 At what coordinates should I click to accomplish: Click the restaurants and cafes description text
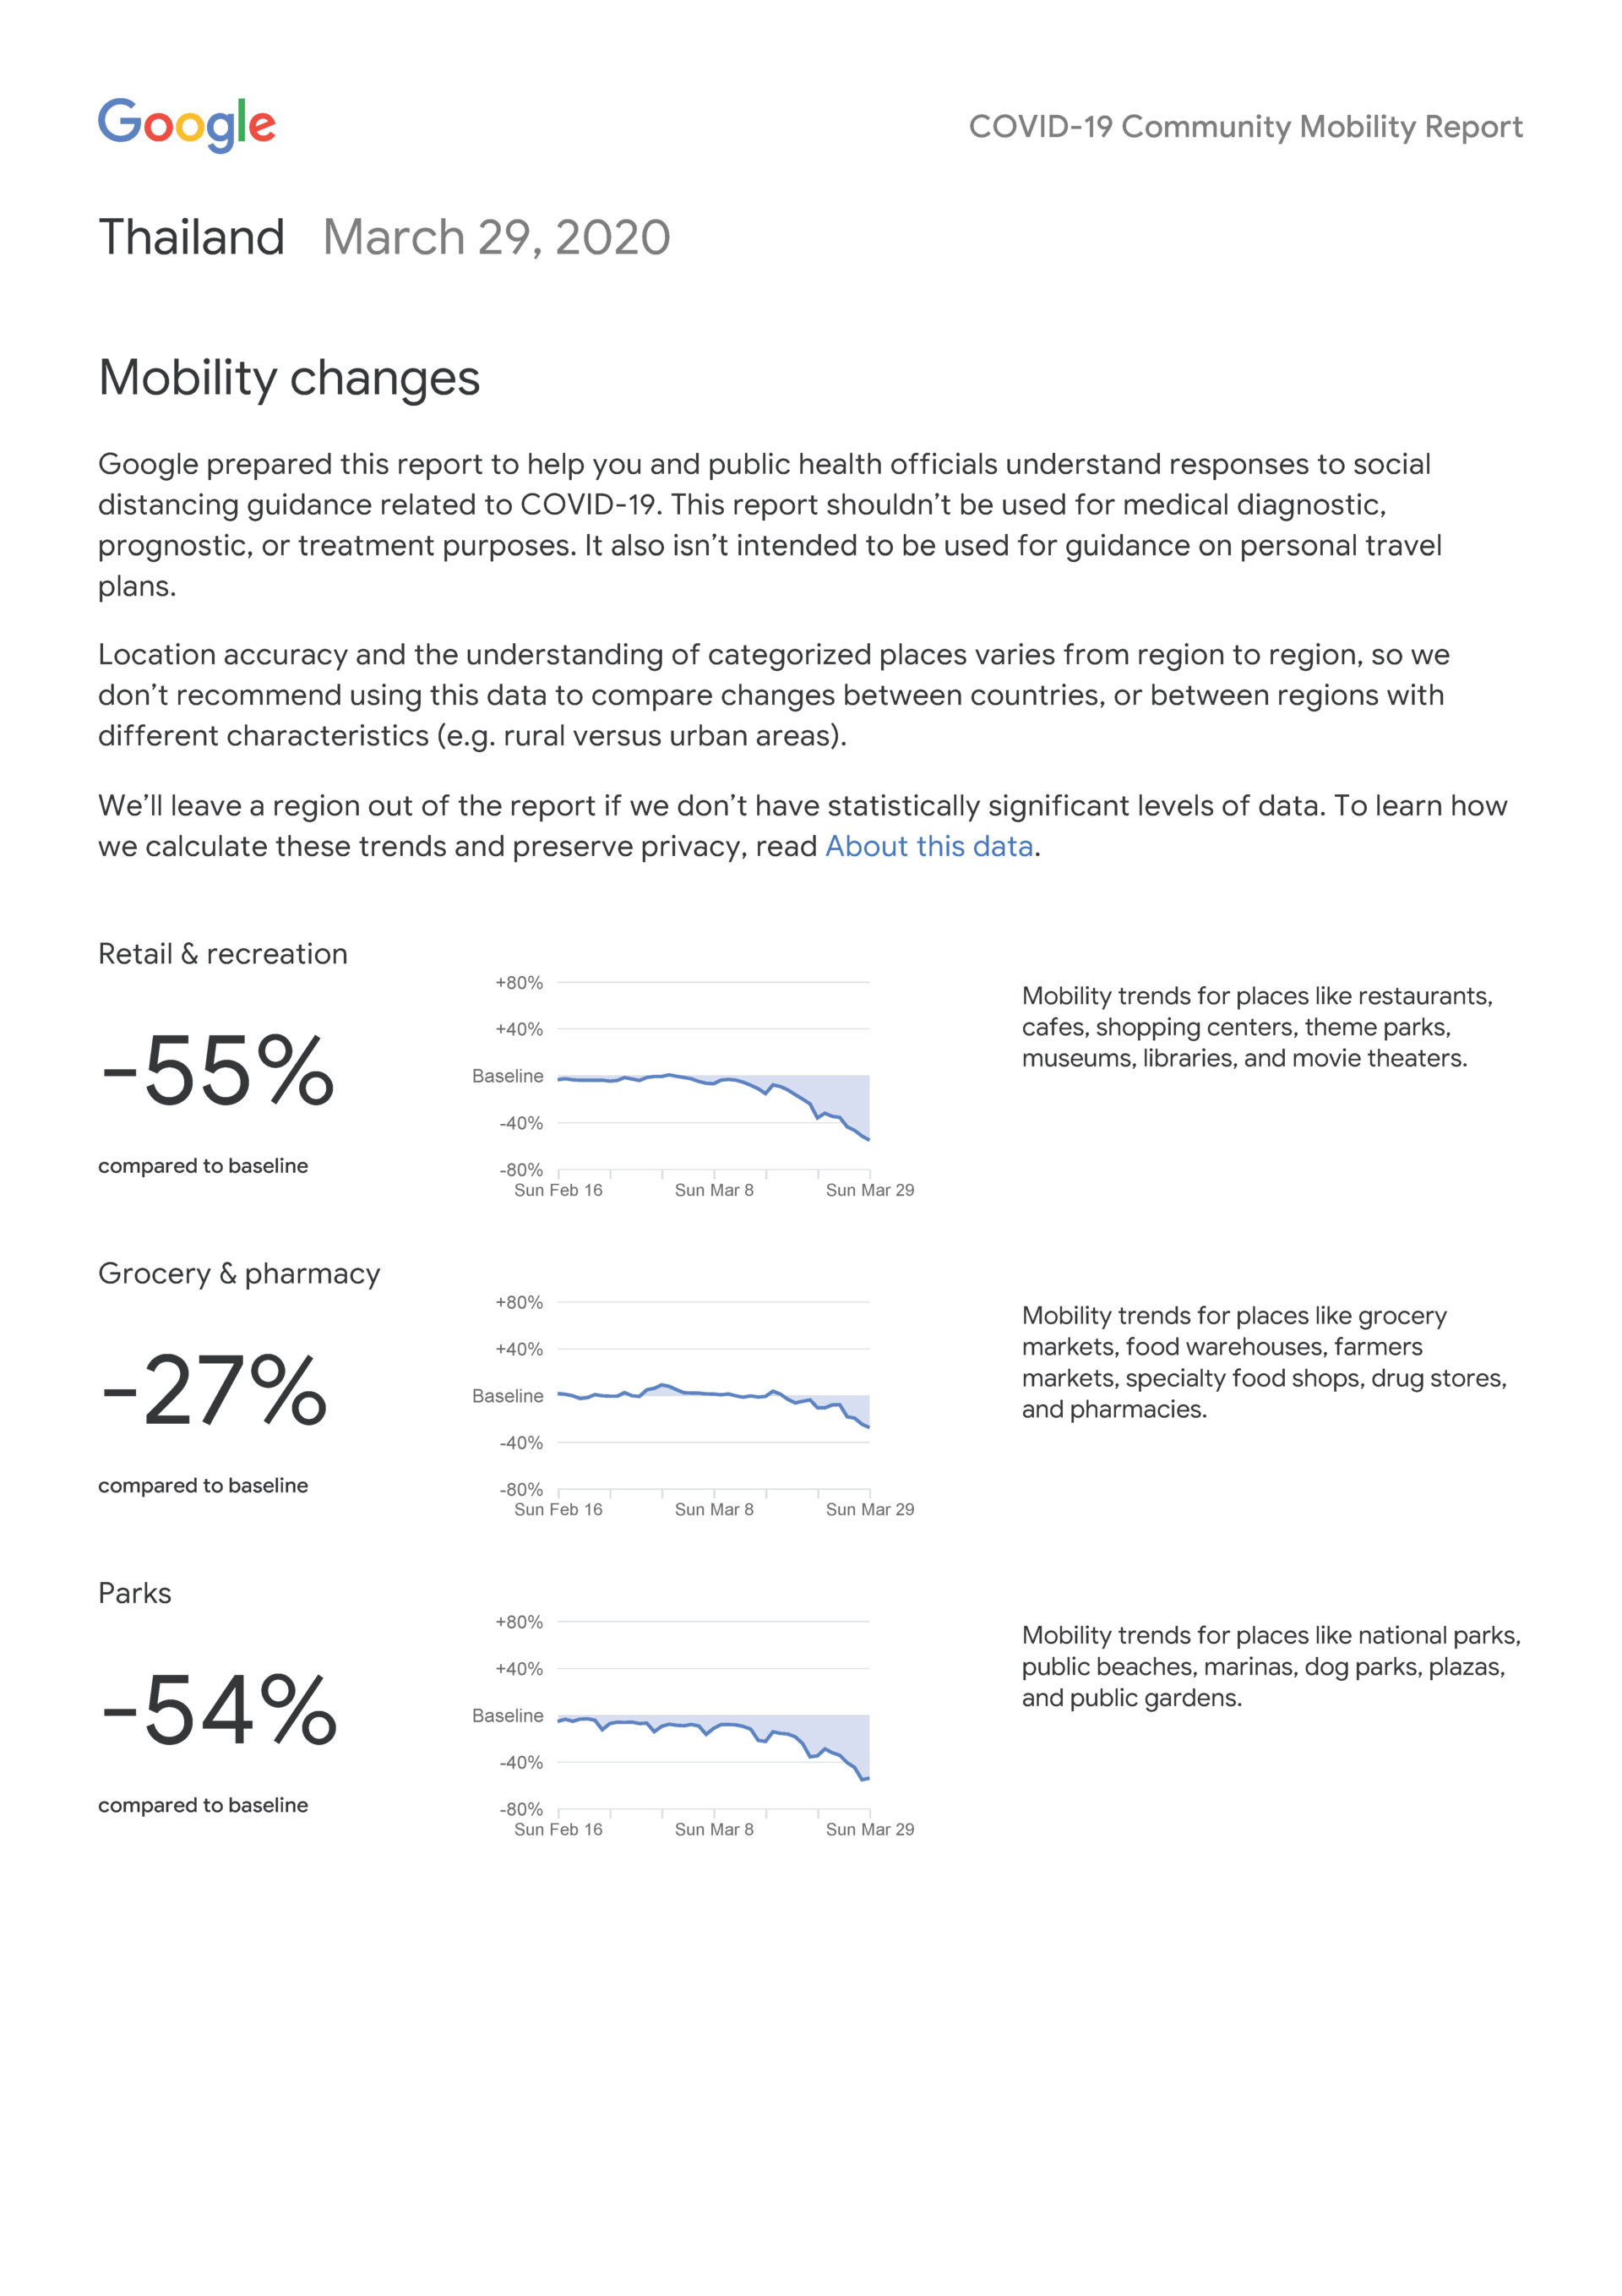pos(1256,1027)
